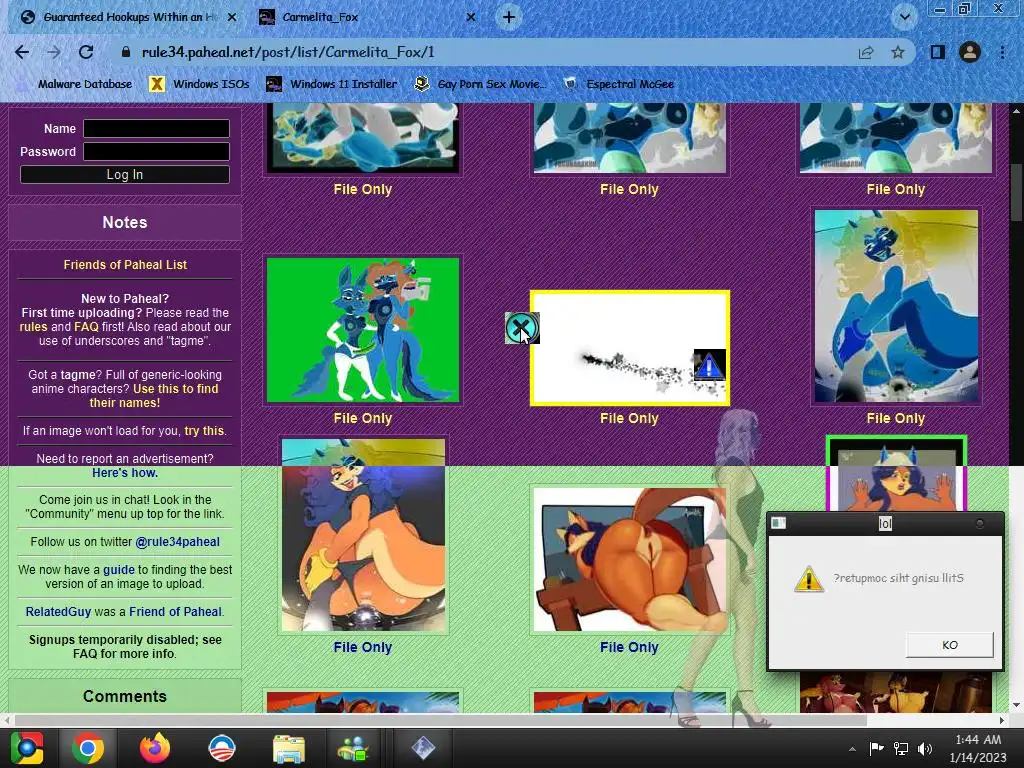Open the Action Center flag icon
The height and width of the screenshot is (768, 1024).
(x=876, y=748)
